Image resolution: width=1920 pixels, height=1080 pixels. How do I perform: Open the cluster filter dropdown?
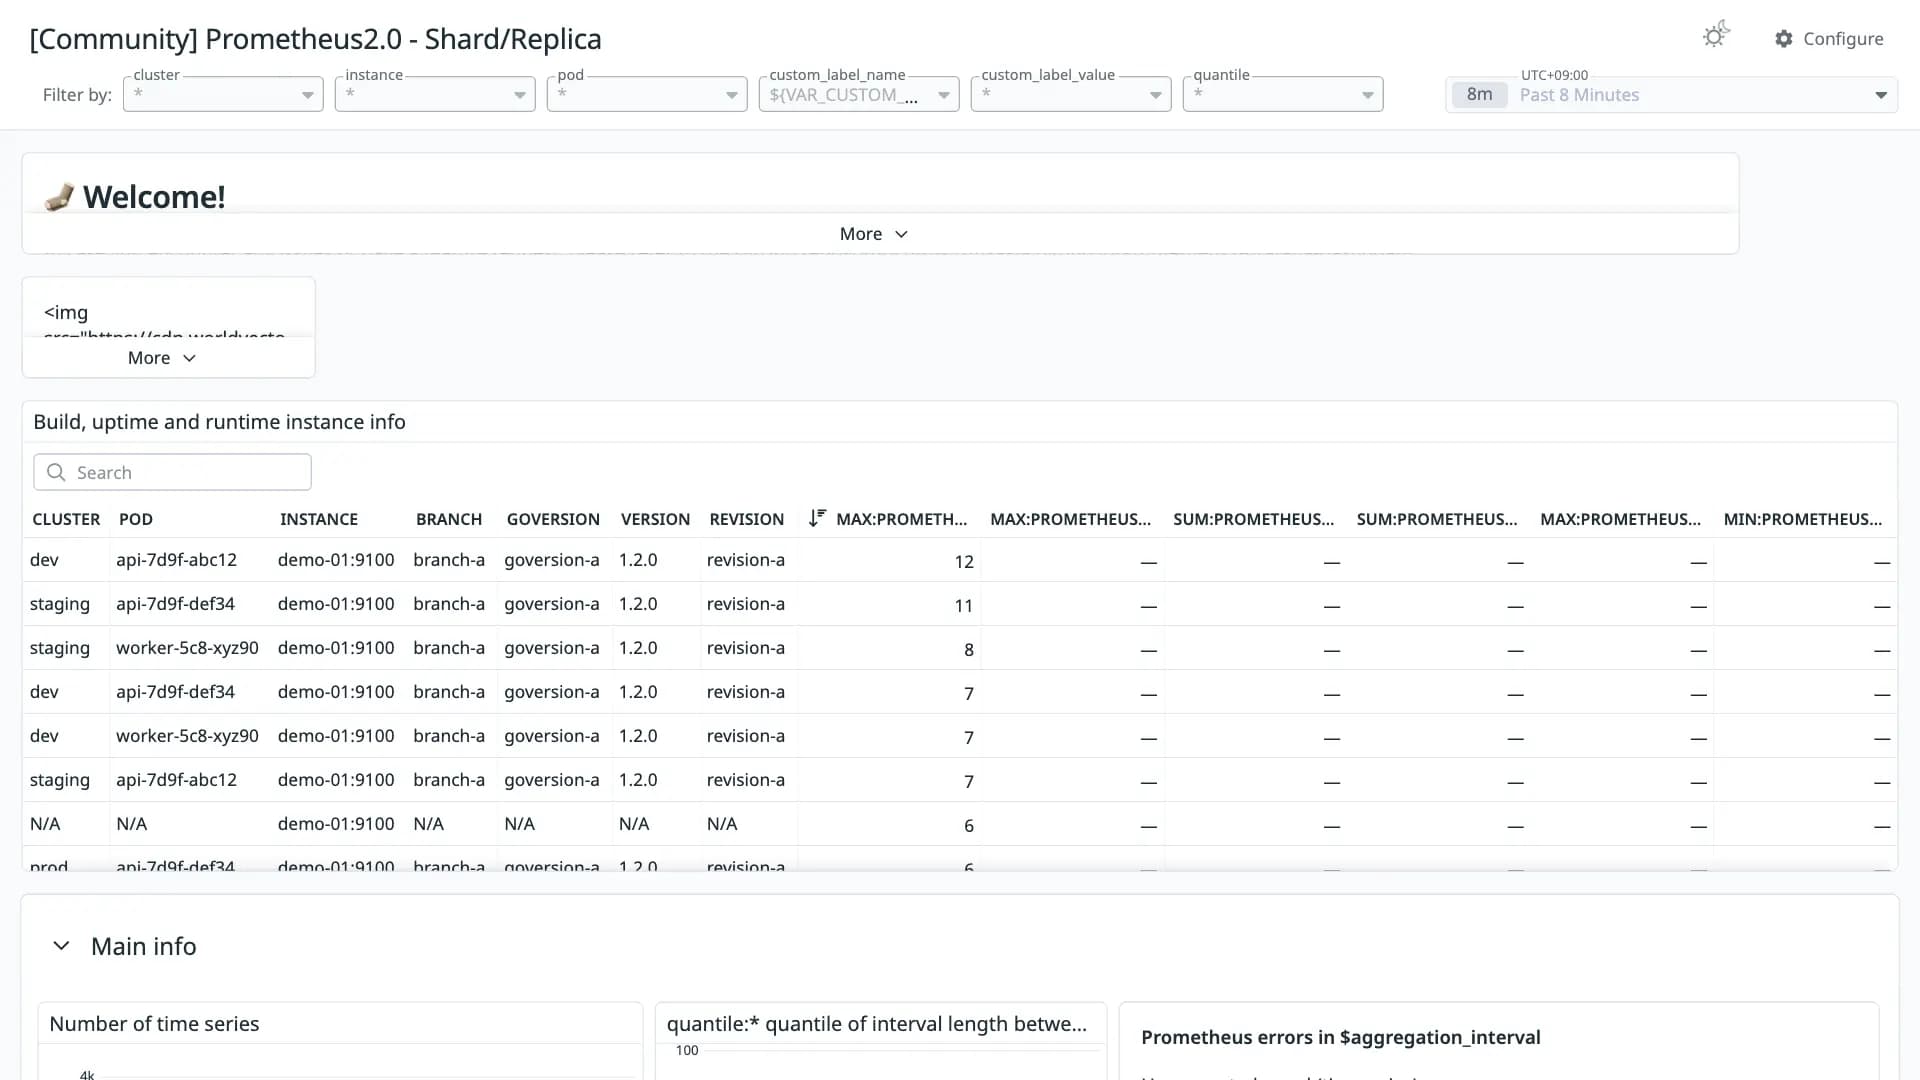223,94
